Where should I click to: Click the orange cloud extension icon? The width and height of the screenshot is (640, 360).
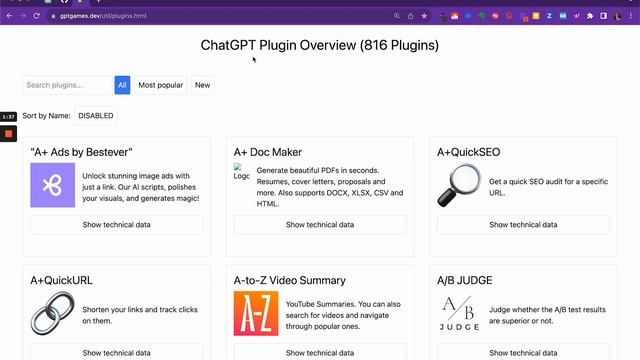tap(455, 16)
